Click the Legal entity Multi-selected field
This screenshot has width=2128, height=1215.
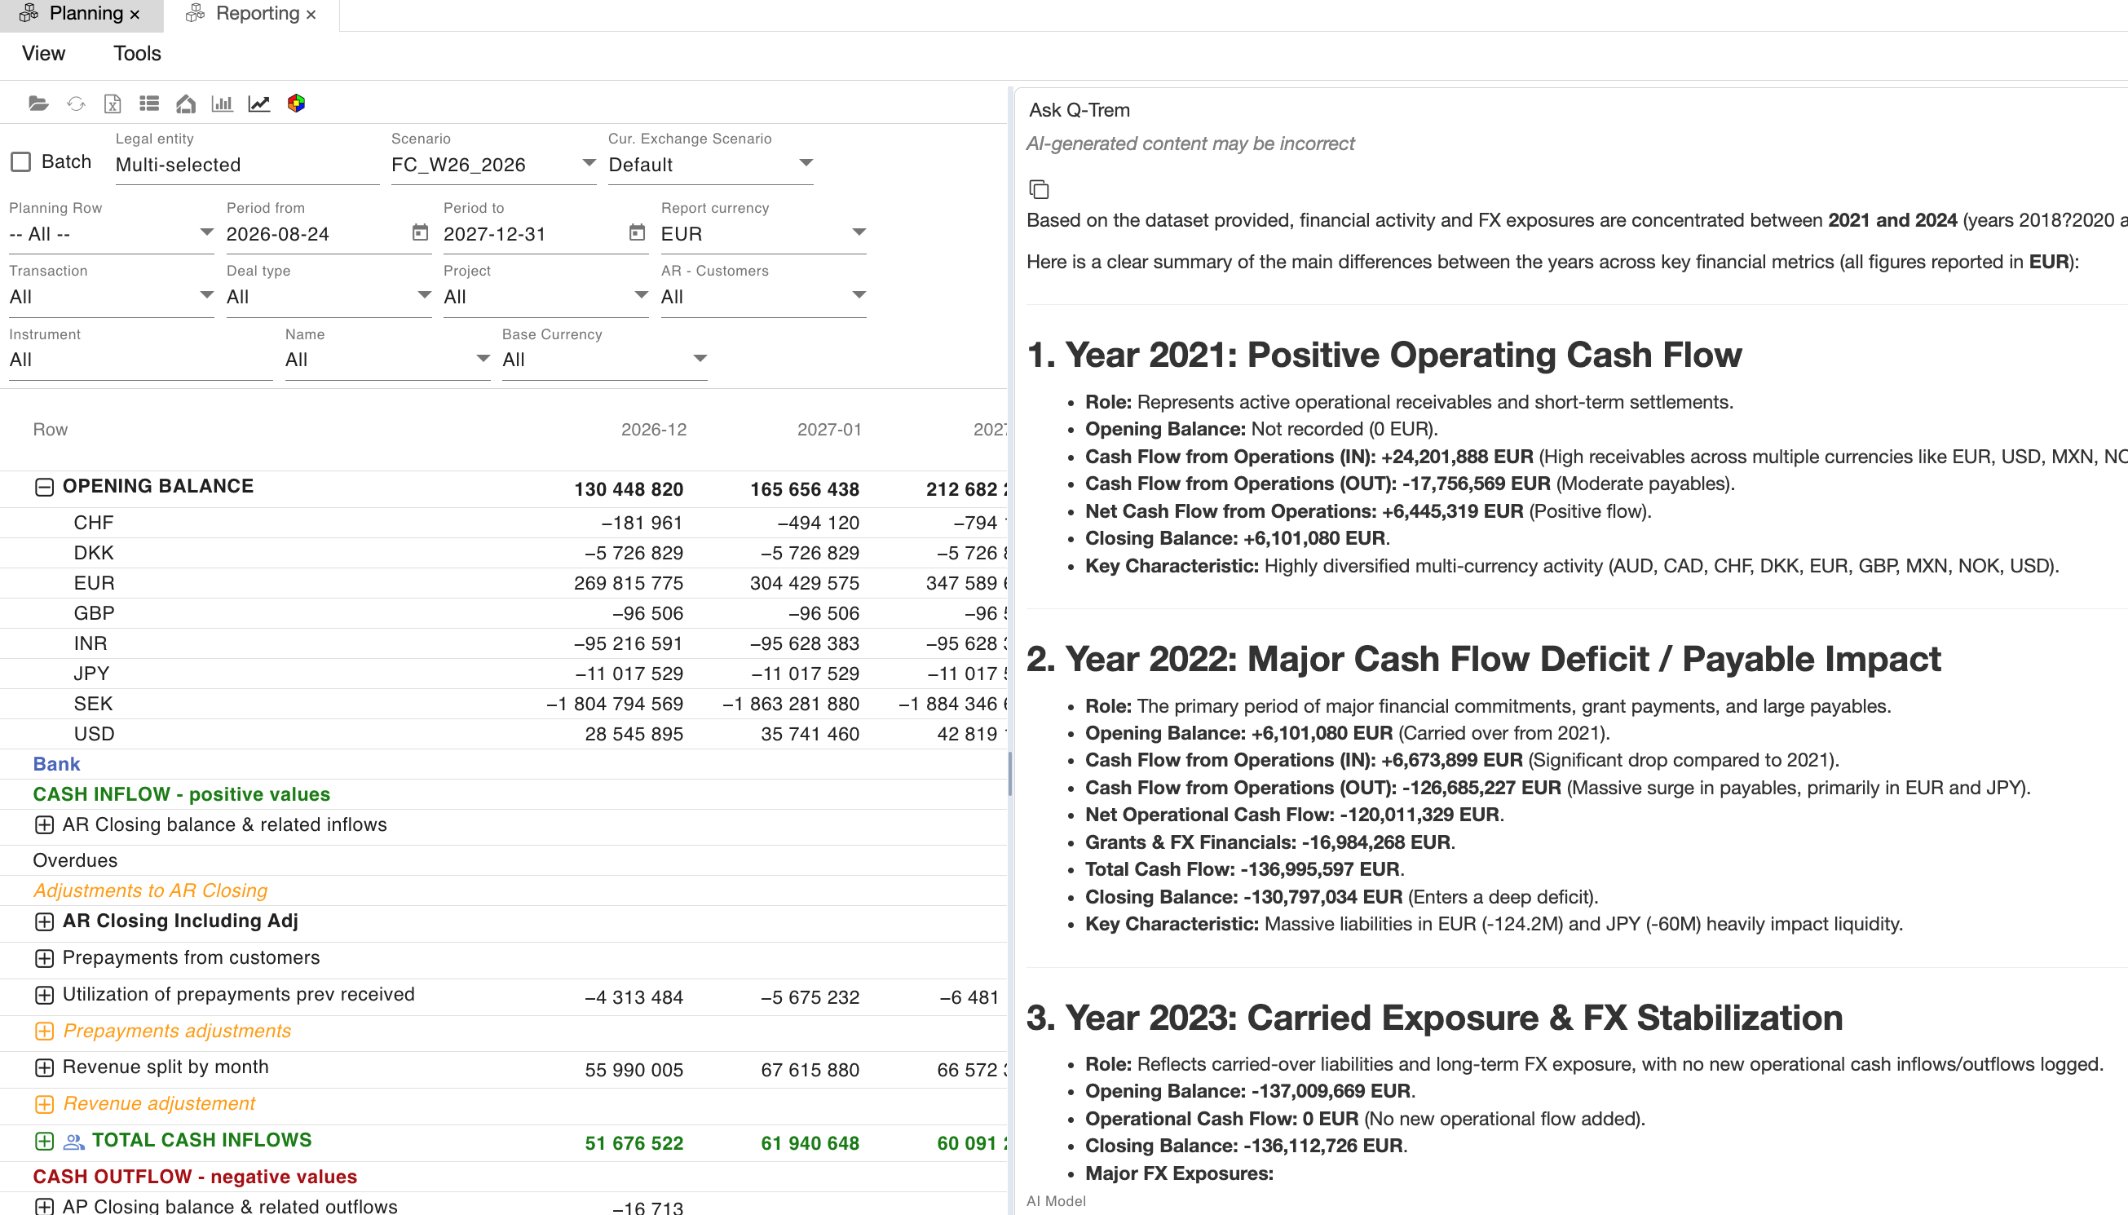tap(247, 165)
